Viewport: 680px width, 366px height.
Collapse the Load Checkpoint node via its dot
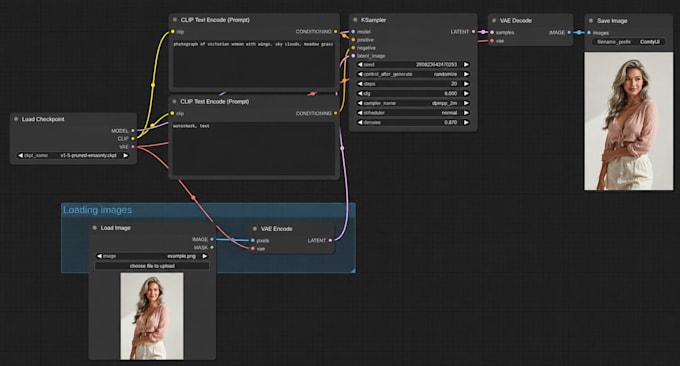16,119
